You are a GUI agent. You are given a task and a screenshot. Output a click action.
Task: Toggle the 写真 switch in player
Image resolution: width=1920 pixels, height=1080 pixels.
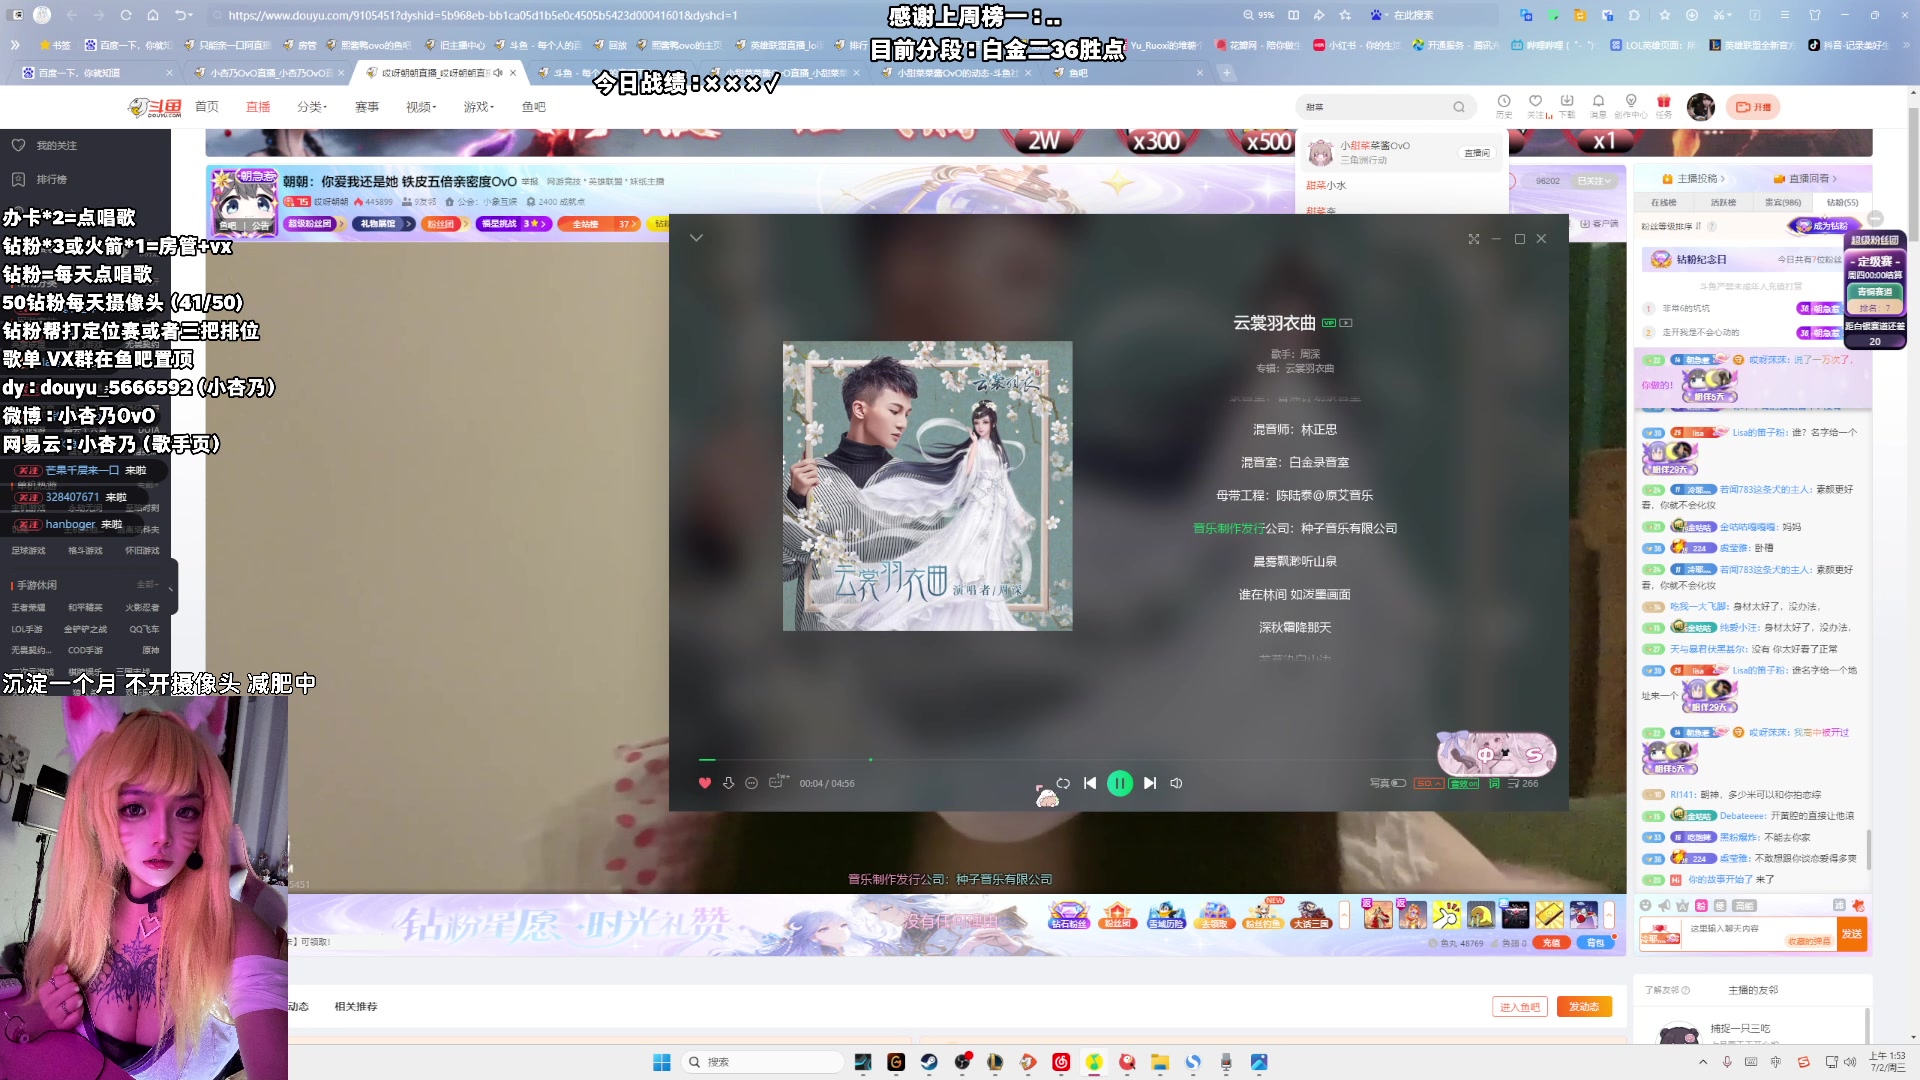(1388, 783)
